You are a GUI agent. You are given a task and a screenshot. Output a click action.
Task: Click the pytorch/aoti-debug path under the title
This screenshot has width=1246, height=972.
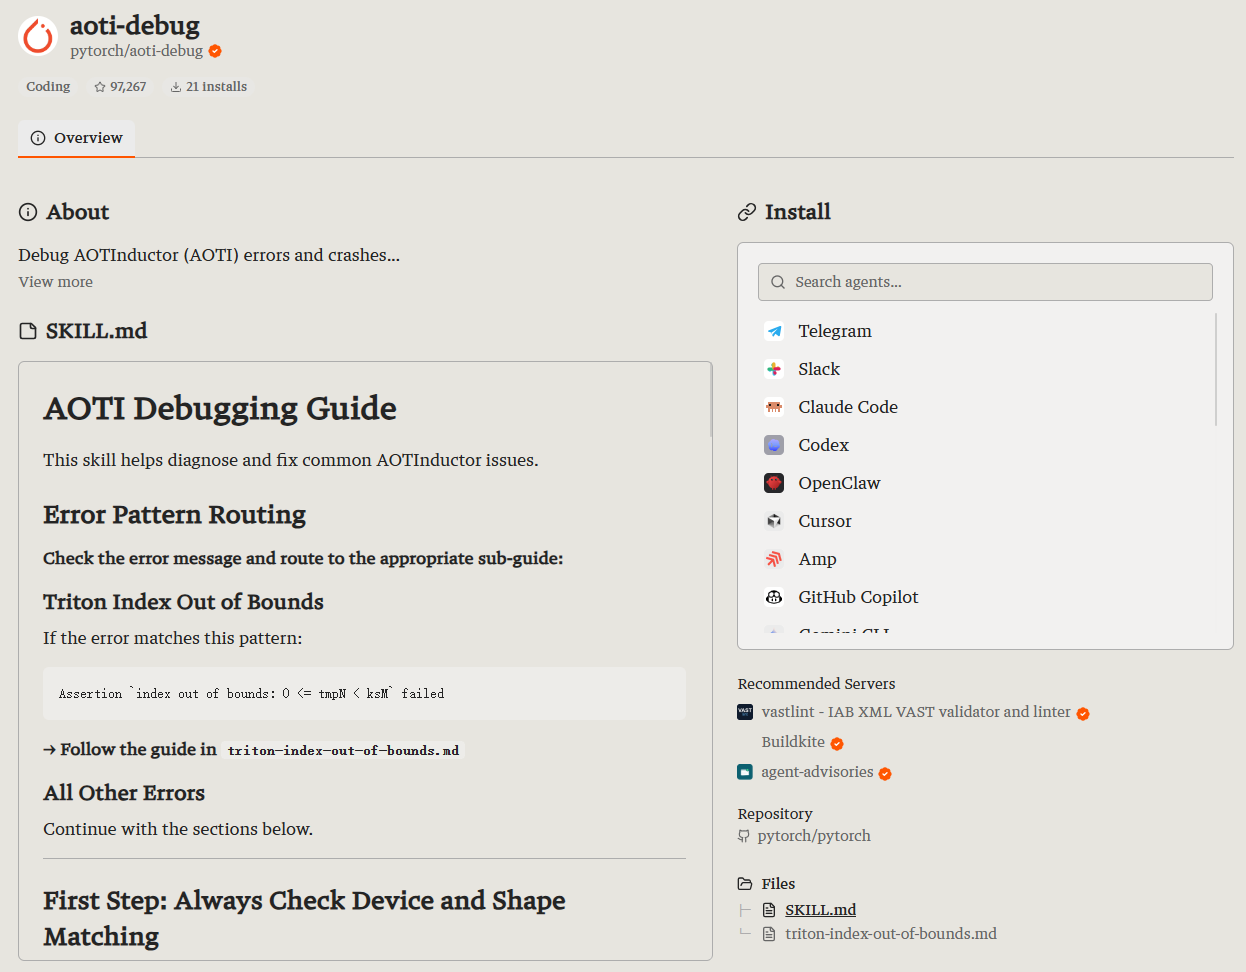(x=136, y=51)
